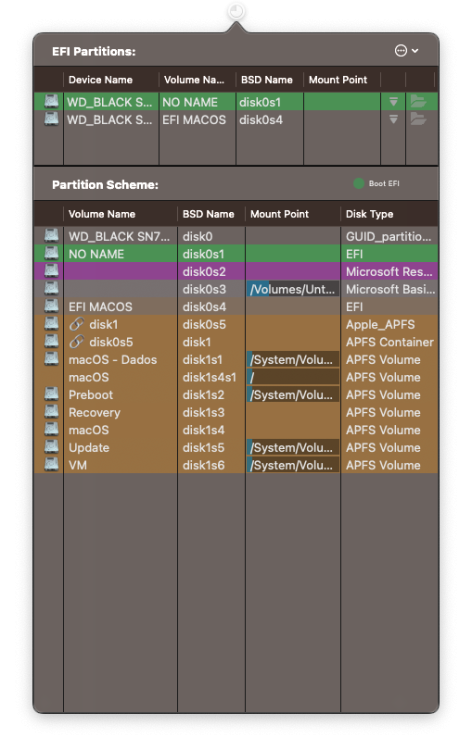Click disk icon beside VM row
This screenshot has width=472, height=750.
click(x=51, y=464)
